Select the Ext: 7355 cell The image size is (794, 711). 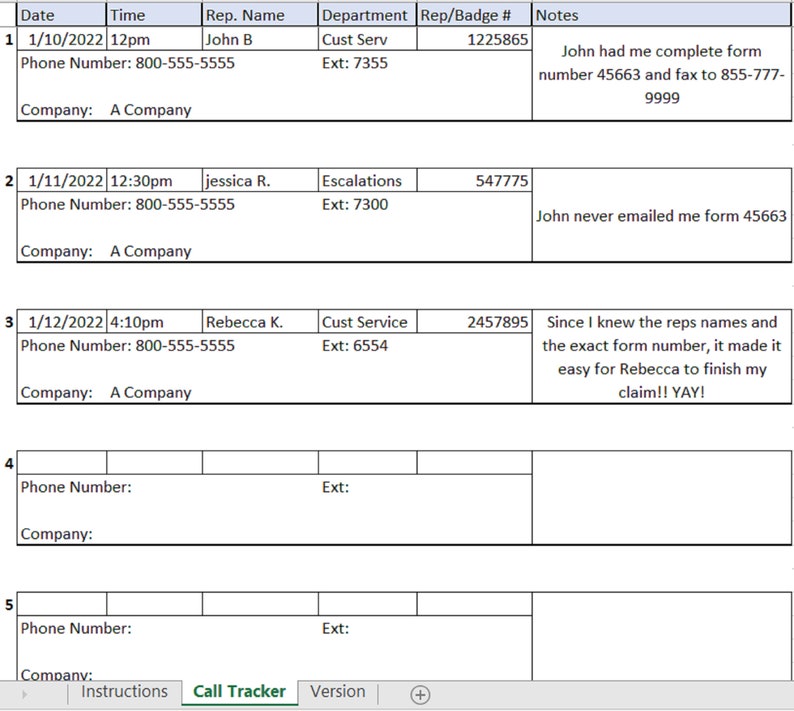355,63
